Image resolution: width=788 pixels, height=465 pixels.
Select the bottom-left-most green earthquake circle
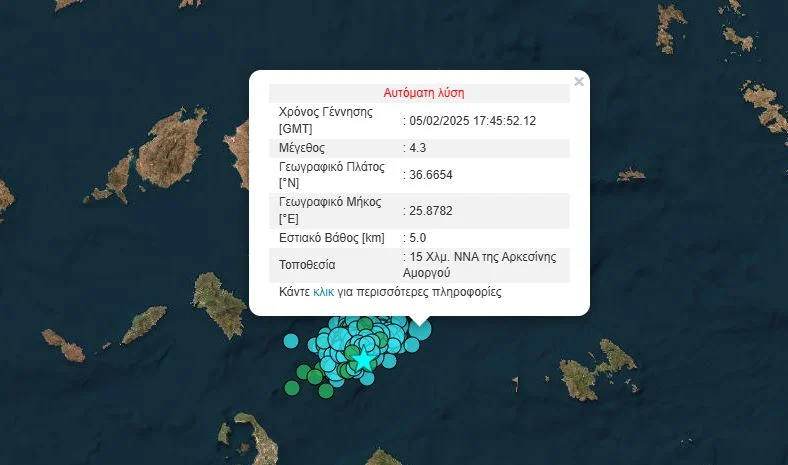pyautogui.click(x=291, y=387)
